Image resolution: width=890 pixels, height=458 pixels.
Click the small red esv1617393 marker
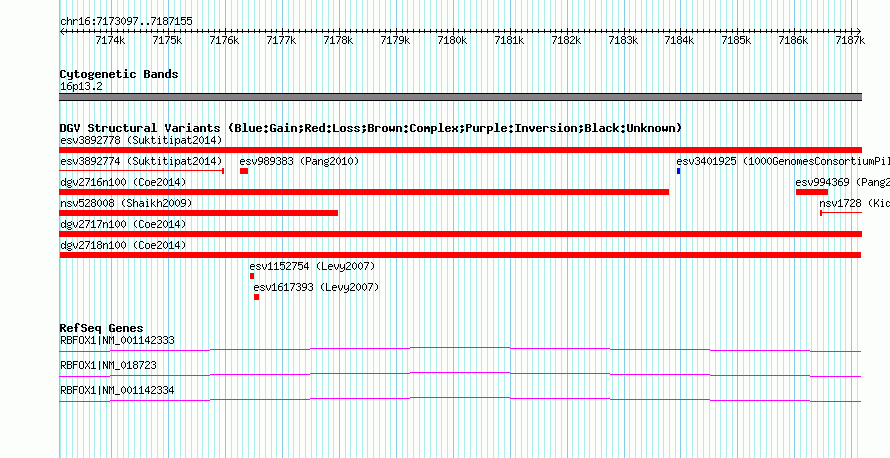pos(257,297)
